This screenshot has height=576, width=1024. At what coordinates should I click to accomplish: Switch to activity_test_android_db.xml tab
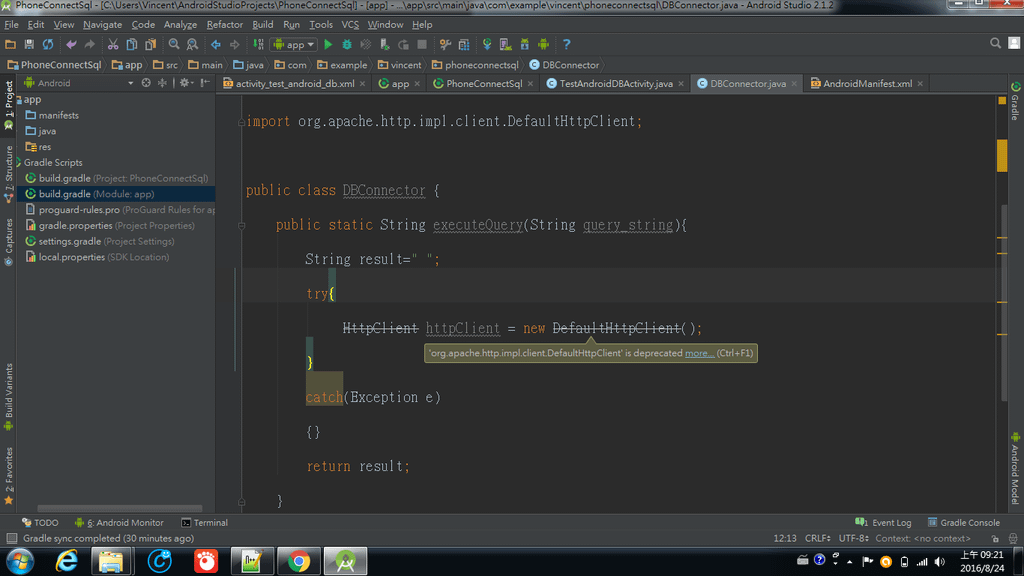(x=295, y=84)
